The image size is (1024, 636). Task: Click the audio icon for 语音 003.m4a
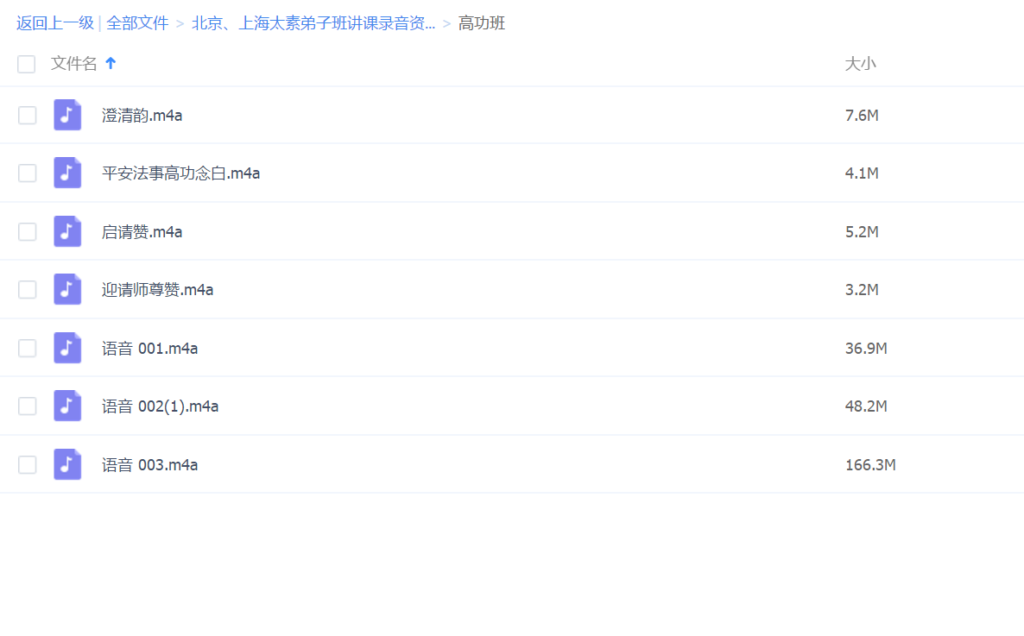67,465
